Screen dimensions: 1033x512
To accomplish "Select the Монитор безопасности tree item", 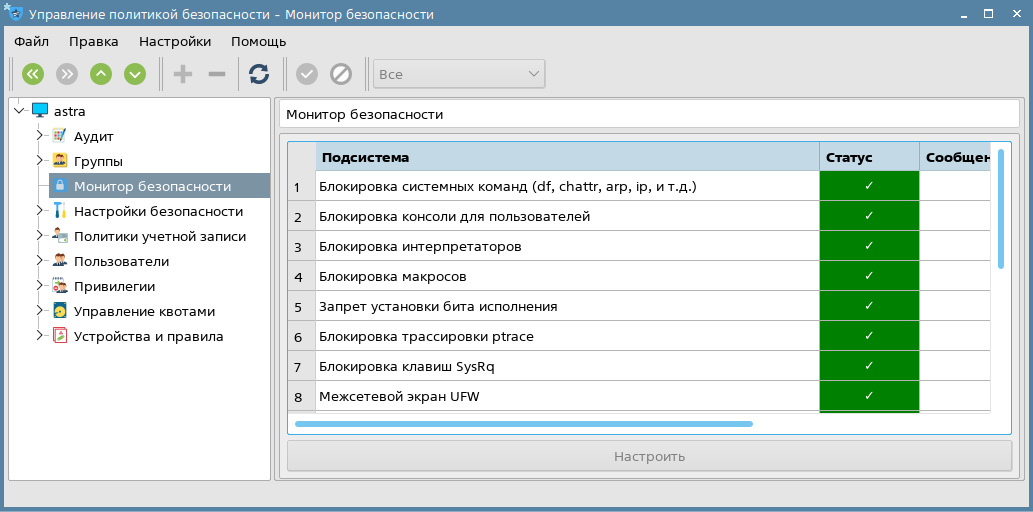I will pyautogui.click(x=159, y=186).
